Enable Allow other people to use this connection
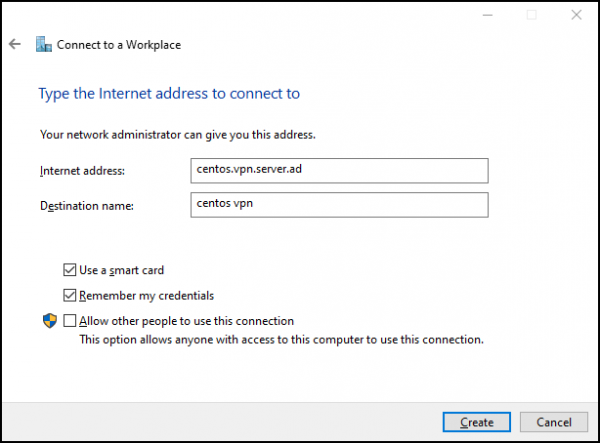This screenshot has width=600, height=443. [69, 321]
